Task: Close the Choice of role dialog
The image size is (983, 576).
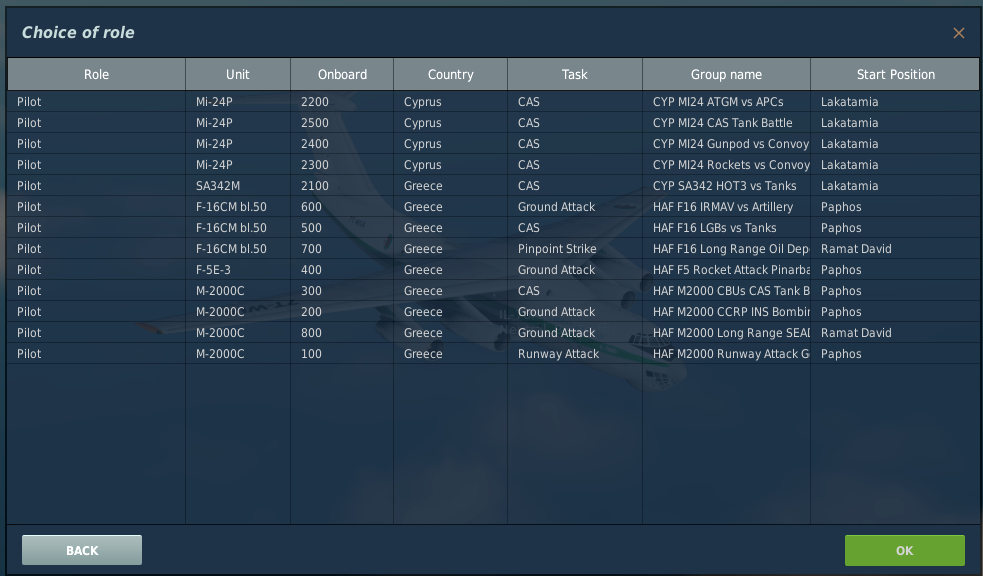Action: [958, 33]
